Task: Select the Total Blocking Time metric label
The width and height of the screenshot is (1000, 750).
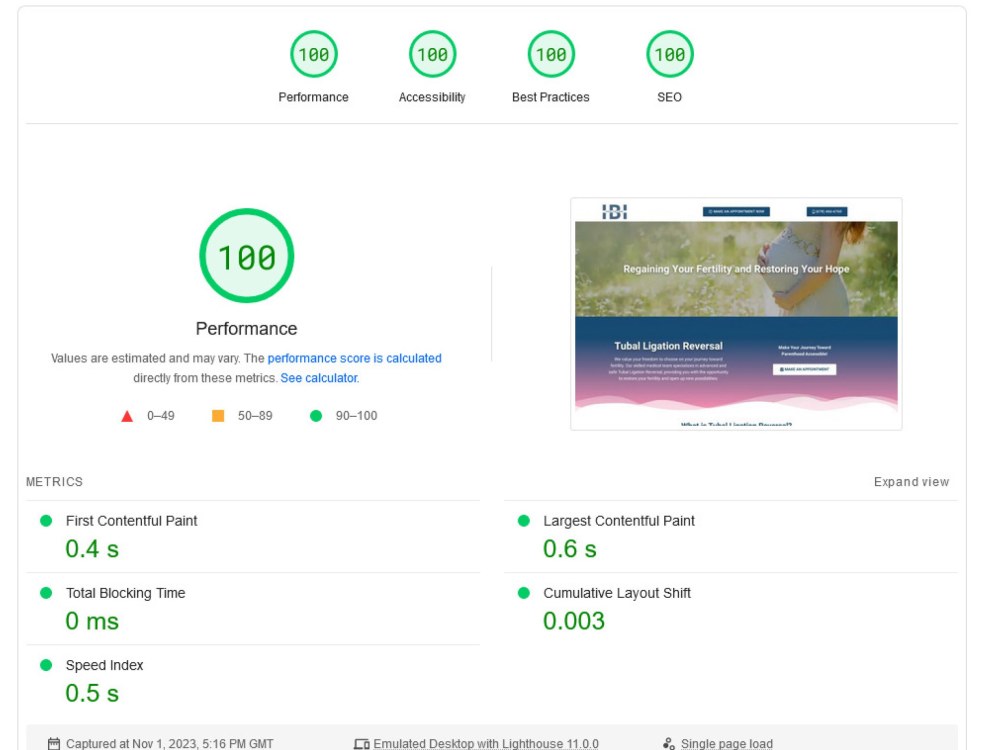Action: [126, 593]
